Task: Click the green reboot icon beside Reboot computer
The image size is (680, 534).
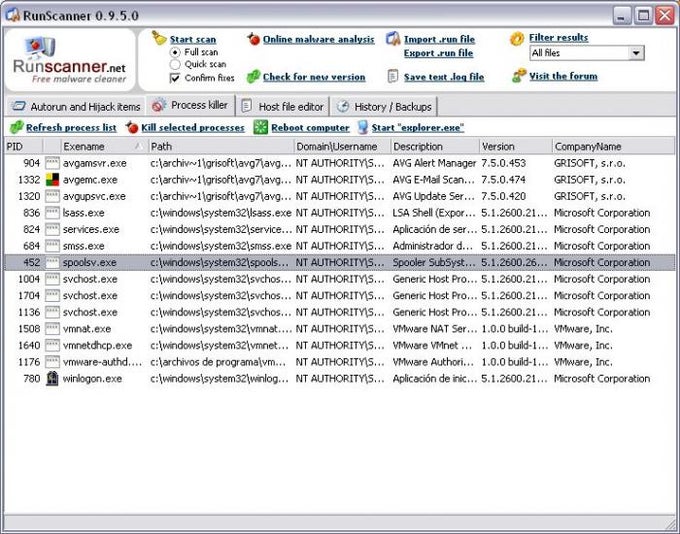Action: click(x=261, y=127)
